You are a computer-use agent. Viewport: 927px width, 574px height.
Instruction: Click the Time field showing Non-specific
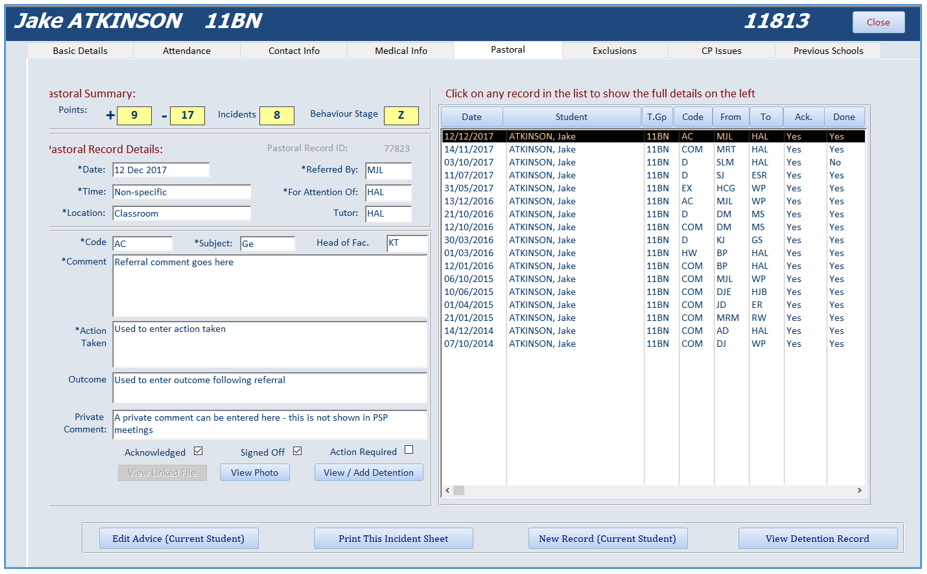pyautogui.click(x=181, y=192)
